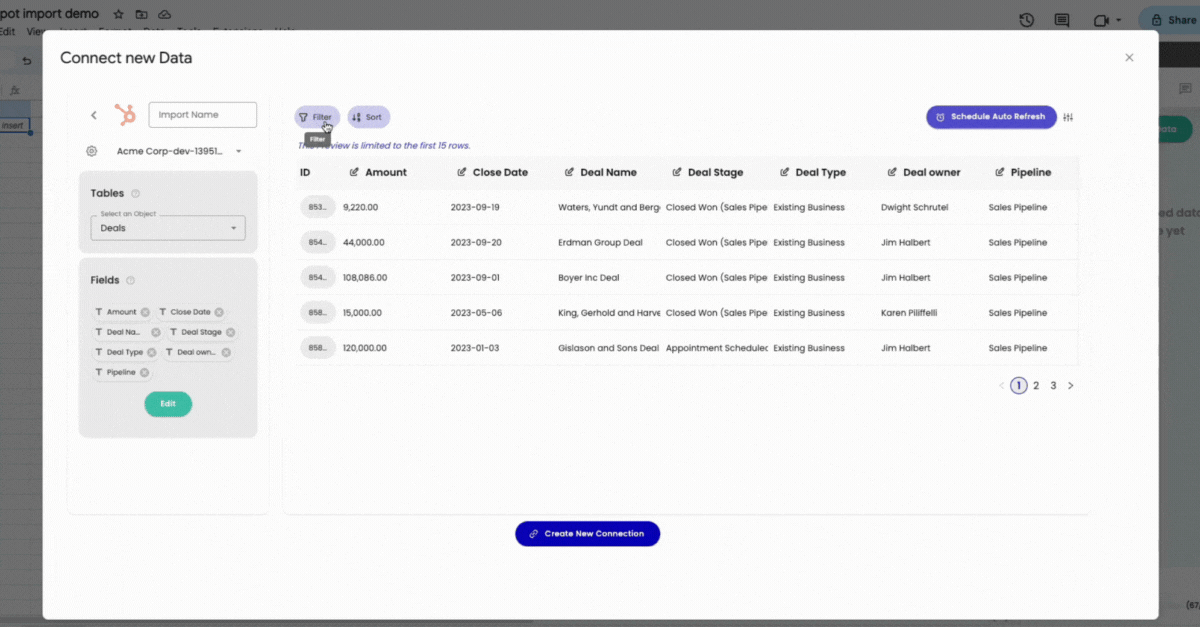Viewport: 1200px width, 627px height.
Task: Click the 108,086.00 amount cell
Action: (x=365, y=278)
